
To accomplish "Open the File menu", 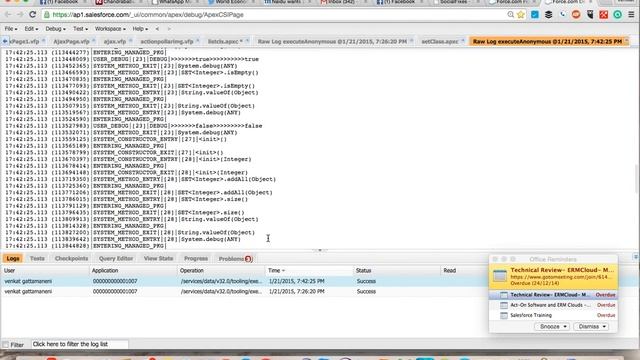I will 11,29.
